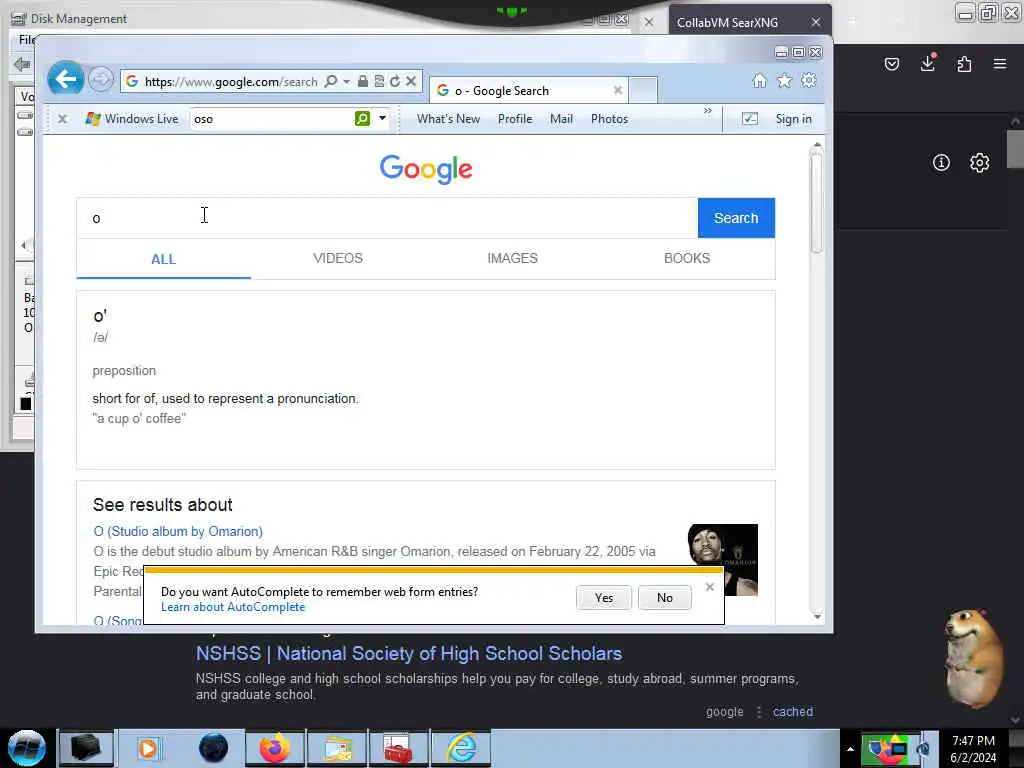Open Firefox extensions puzzle icon
Image resolution: width=1024 pixels, height=768 pixels.
964,64
